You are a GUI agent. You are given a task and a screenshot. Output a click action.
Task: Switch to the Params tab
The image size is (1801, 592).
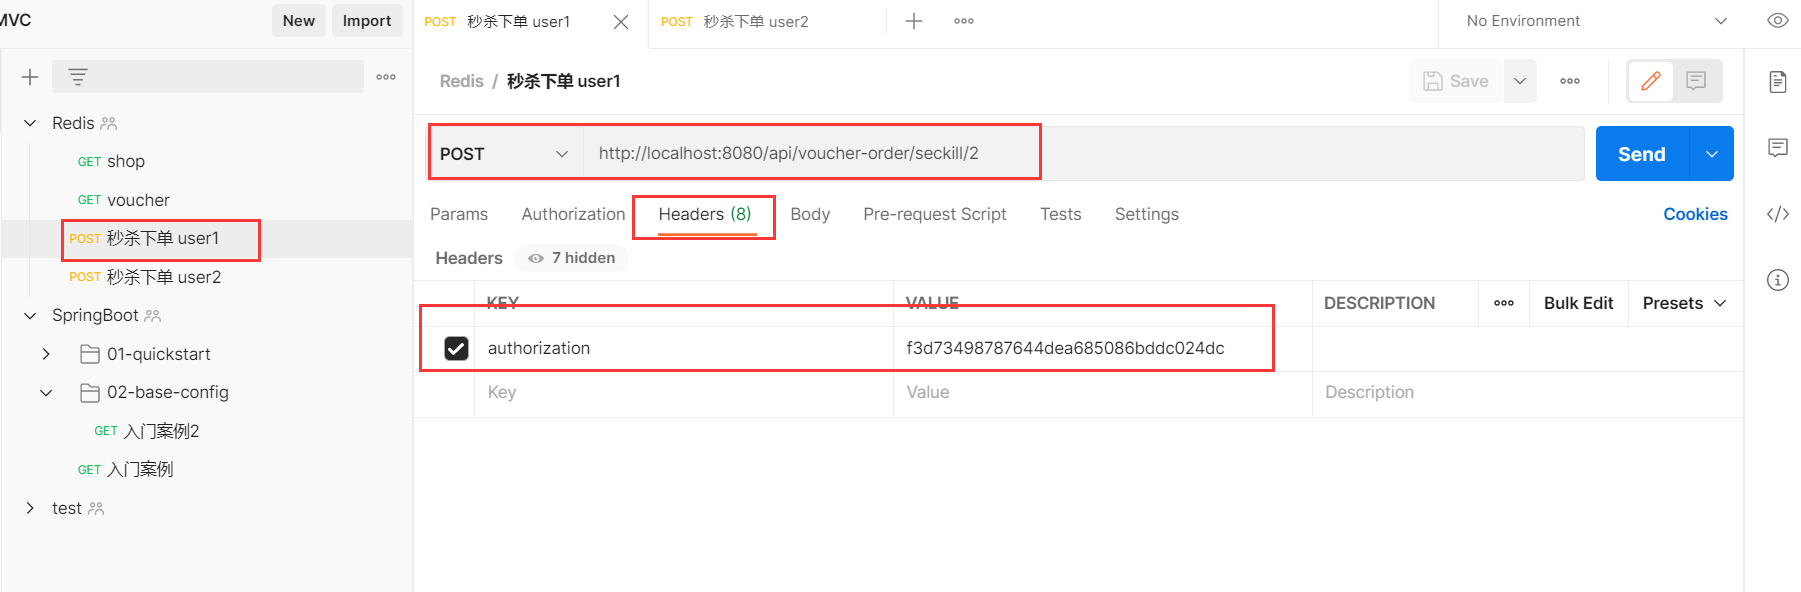pyautogui.click(x=459, y=214)
